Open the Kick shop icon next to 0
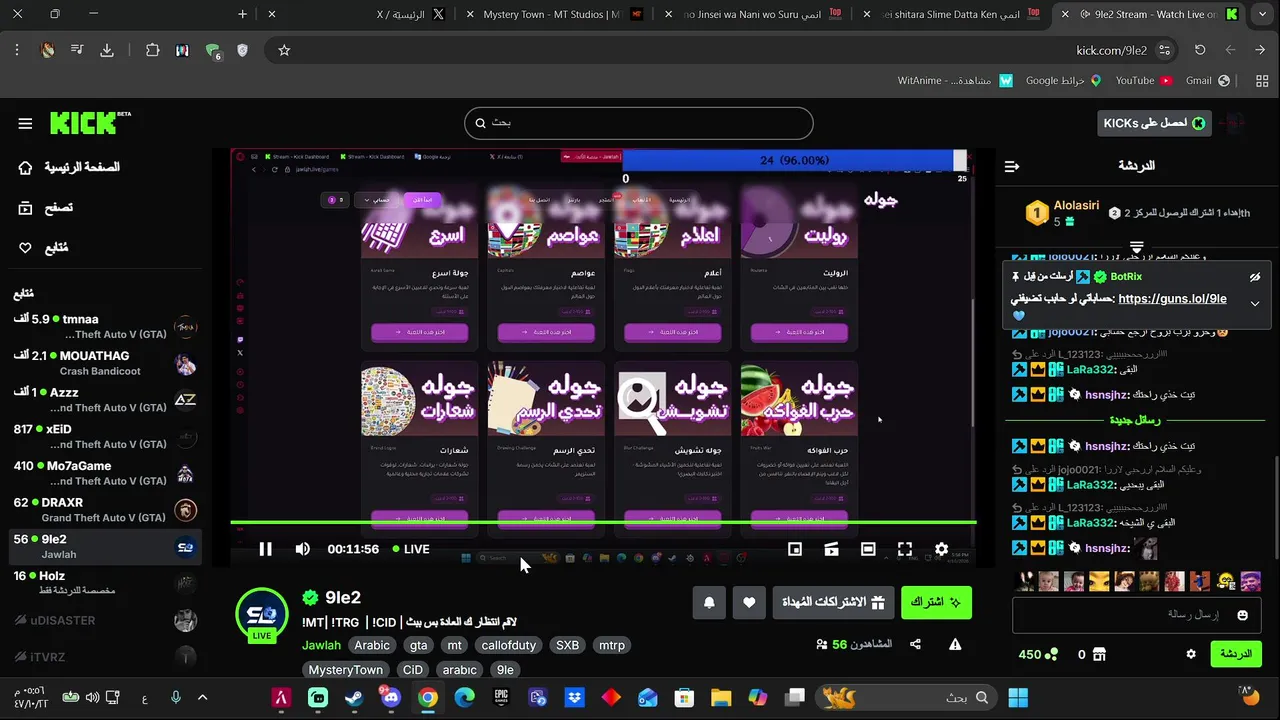 pyautogui.click(x=1099, y=654)
